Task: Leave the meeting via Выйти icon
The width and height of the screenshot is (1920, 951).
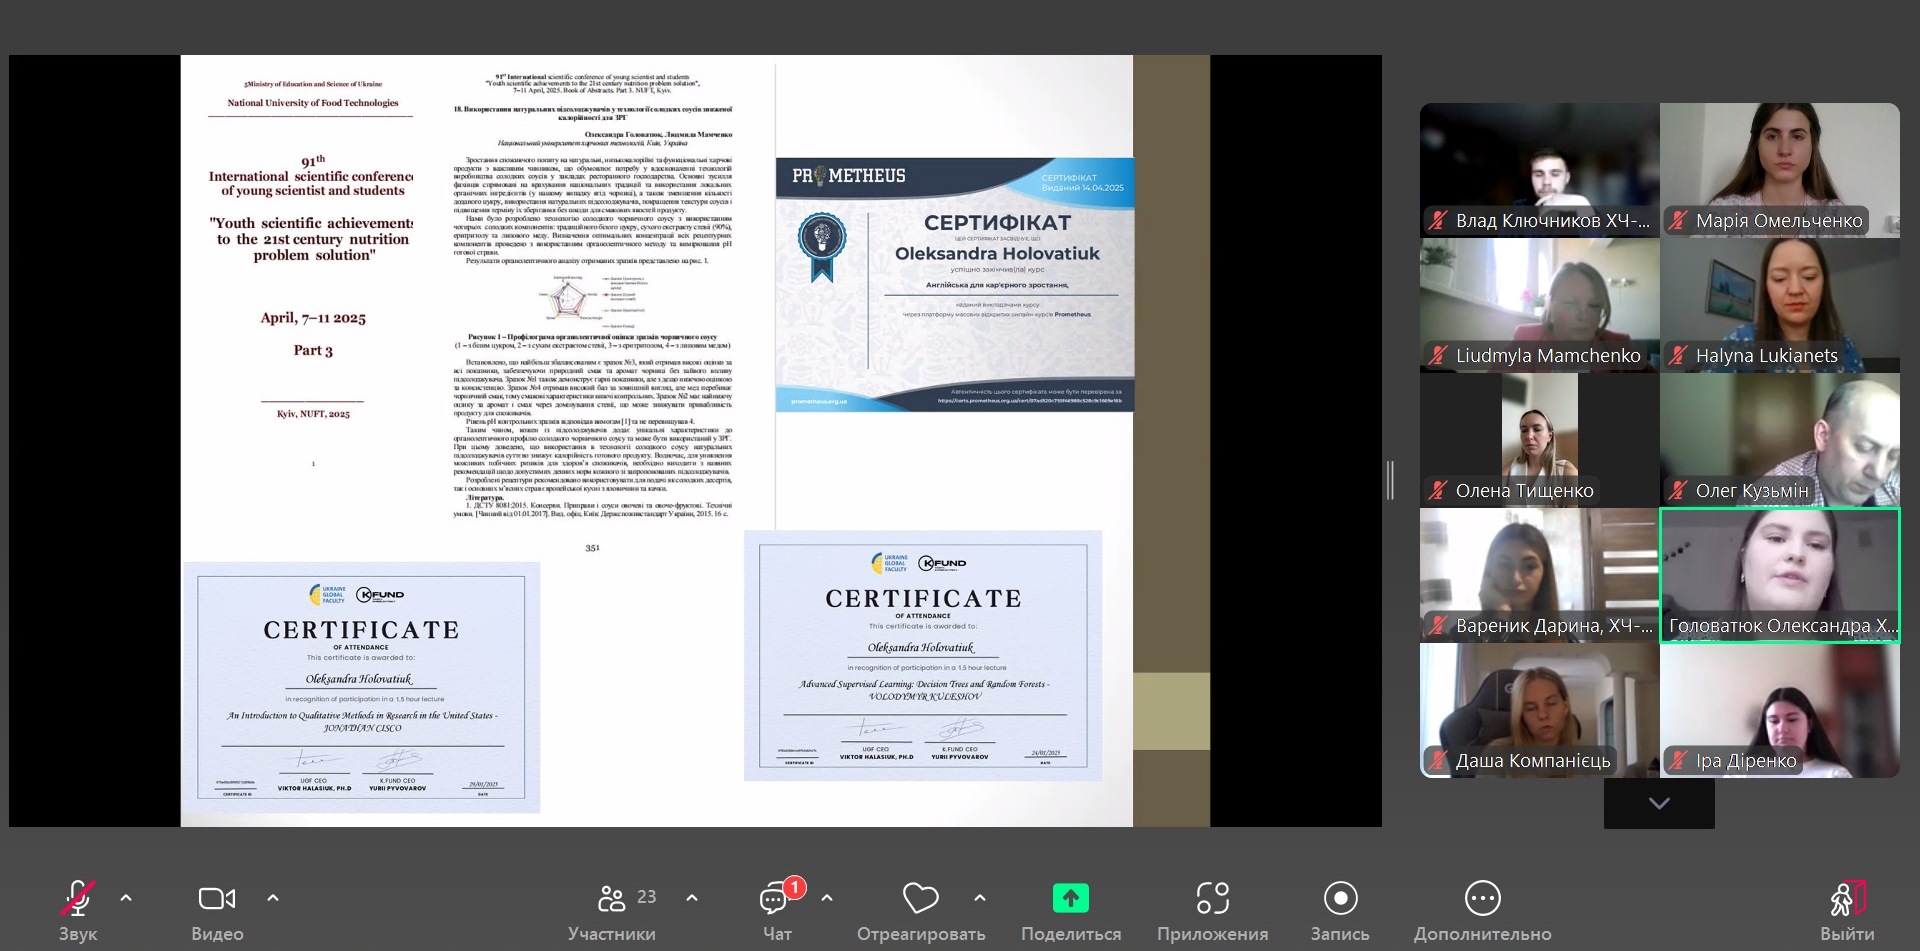Action: 1846,899
